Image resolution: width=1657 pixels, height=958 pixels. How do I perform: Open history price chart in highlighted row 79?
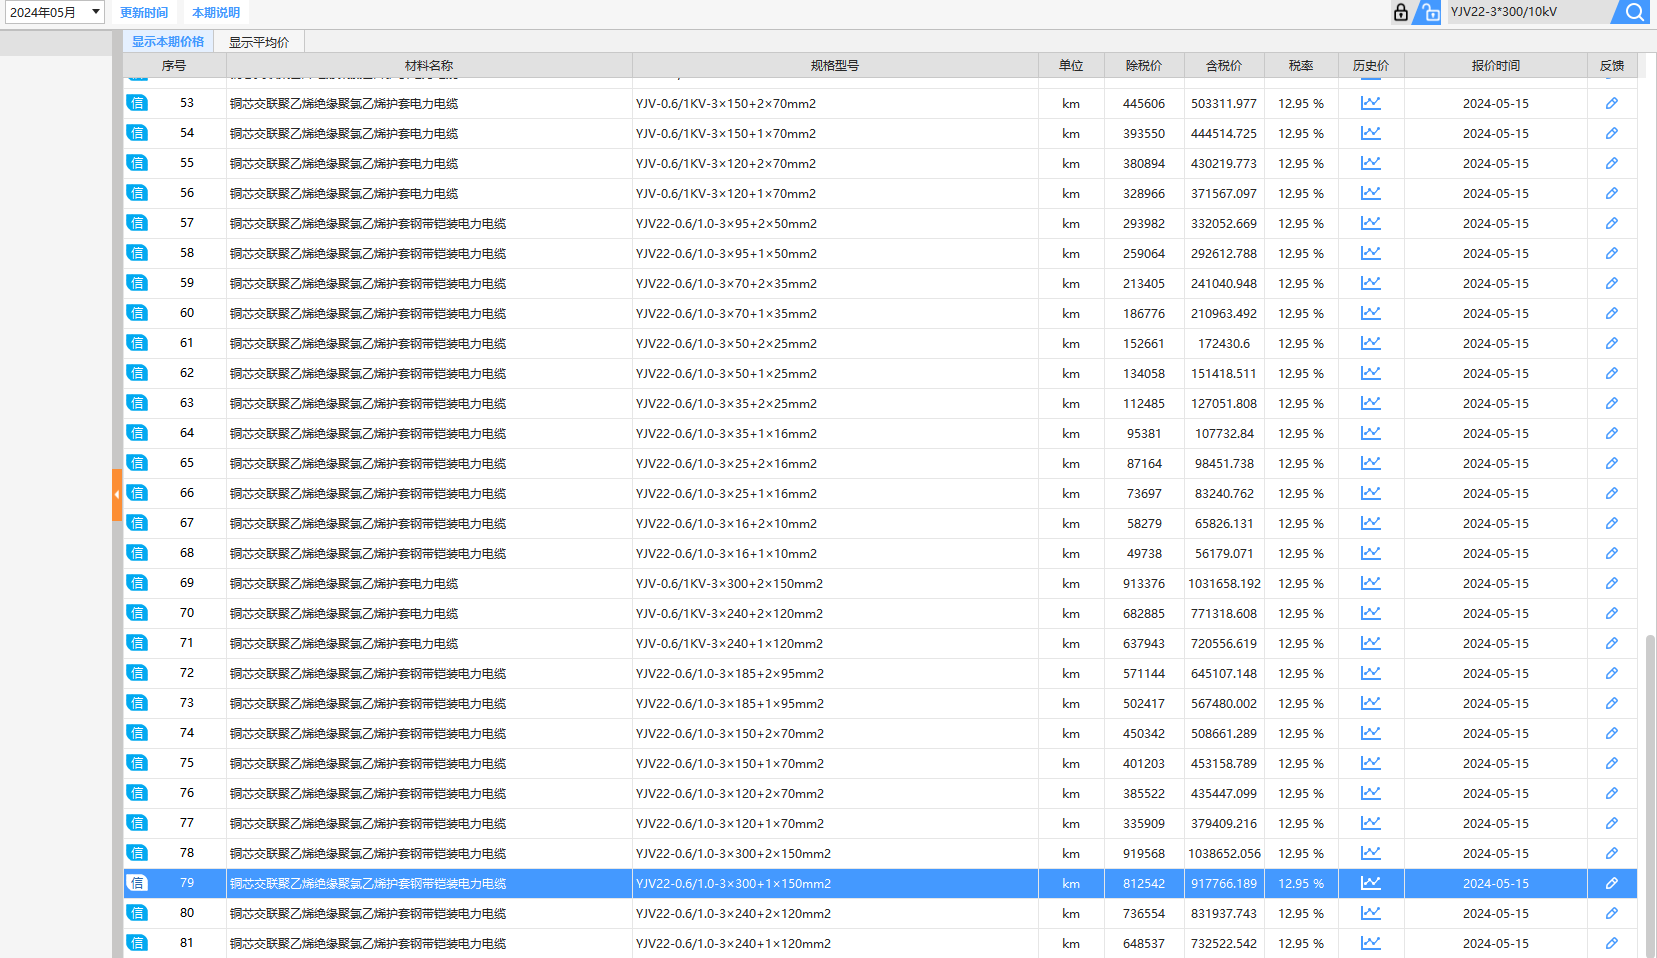pyautogui.click(x=1370, y=883)
